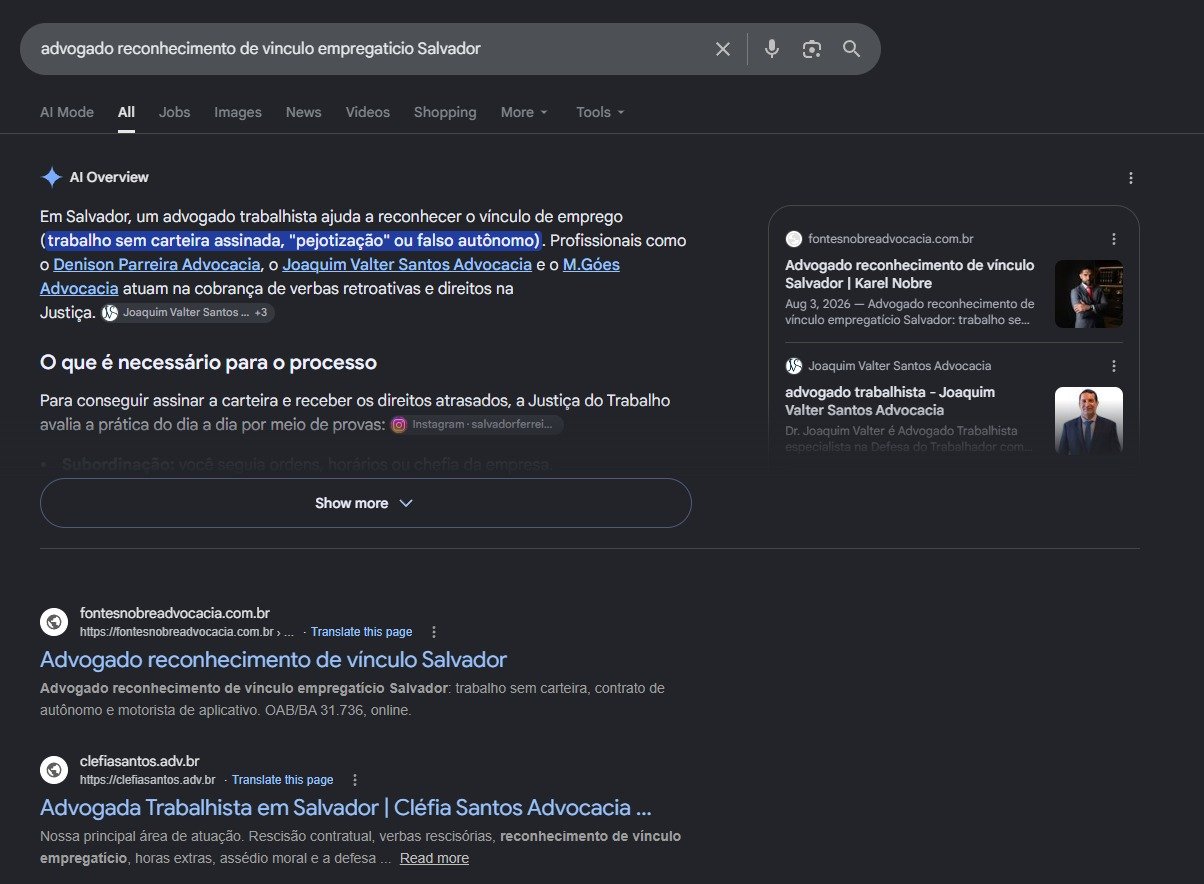Click the favicon in the fontesnobreadvocacia.com.br source card
Screen dimensions: 1204x884
[x=794, y=239]
